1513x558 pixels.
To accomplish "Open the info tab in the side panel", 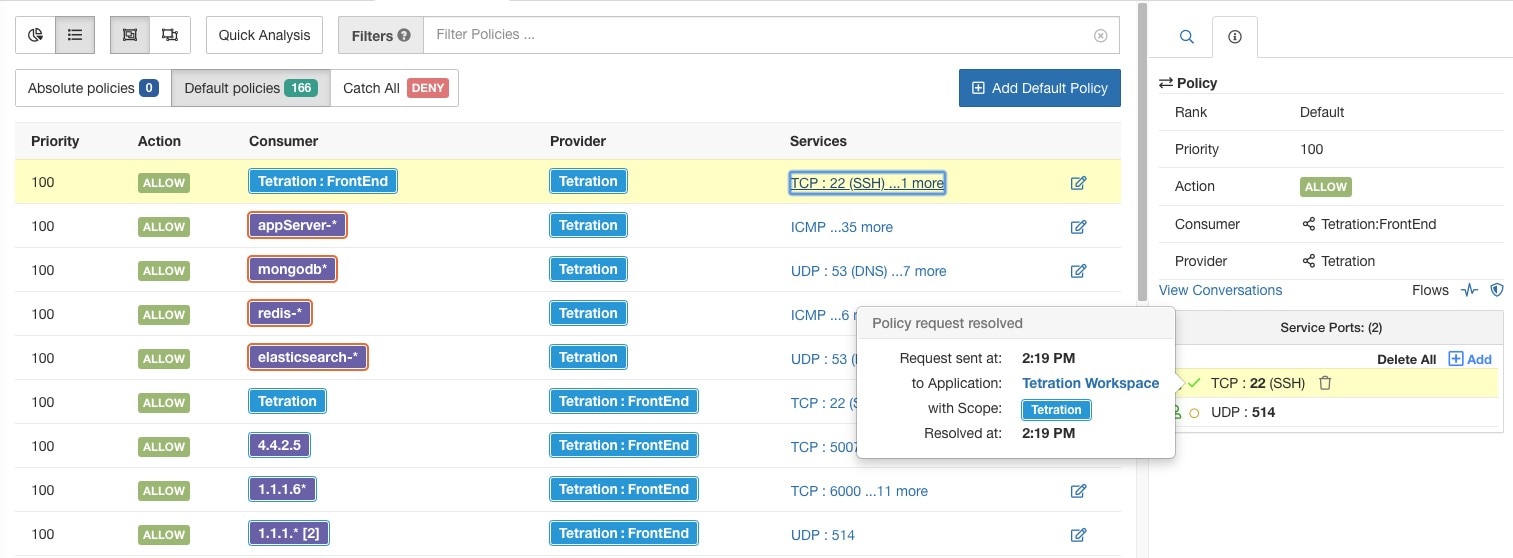I will point(1234,37).
